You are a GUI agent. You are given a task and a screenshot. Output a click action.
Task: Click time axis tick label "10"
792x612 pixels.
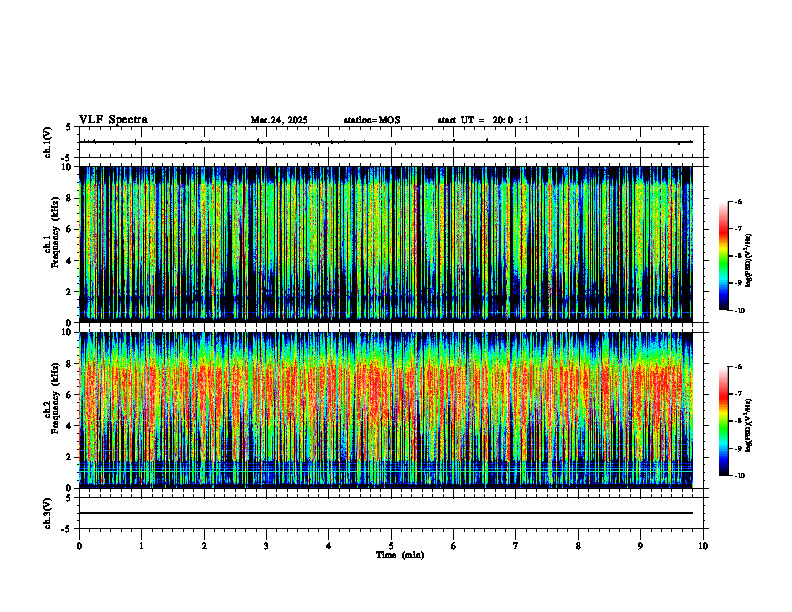tap(703, 546)
